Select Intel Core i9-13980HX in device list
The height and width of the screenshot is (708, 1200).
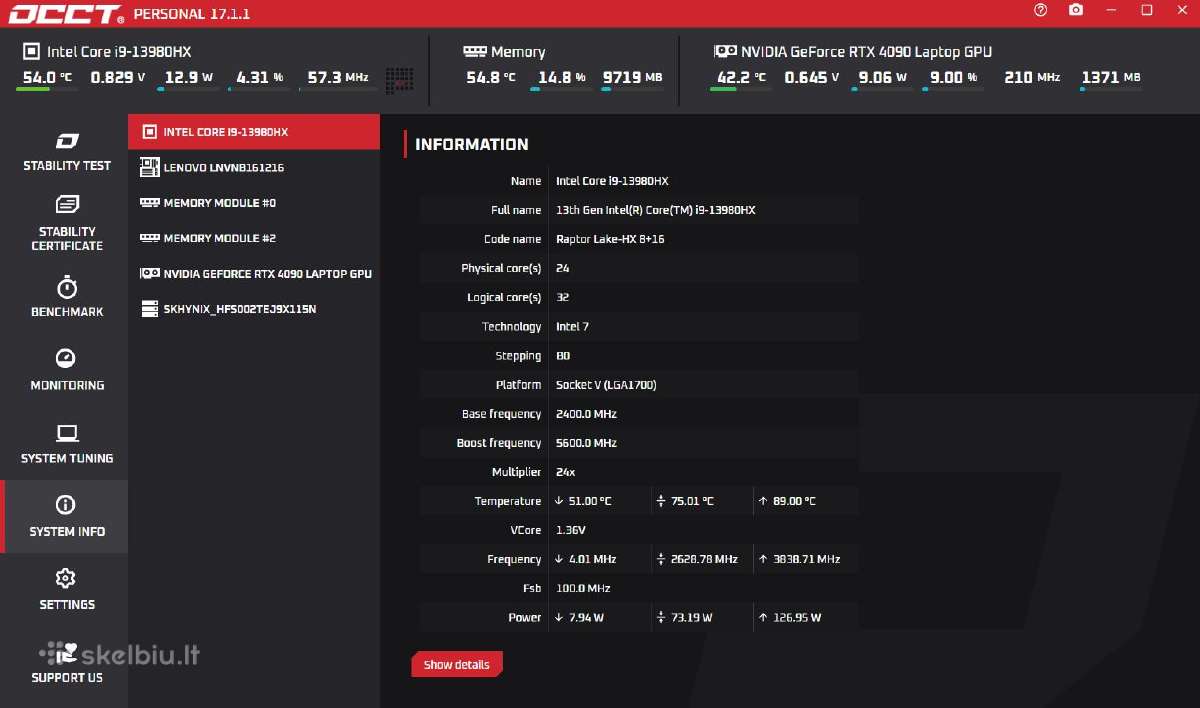click(x=254, y=132)
